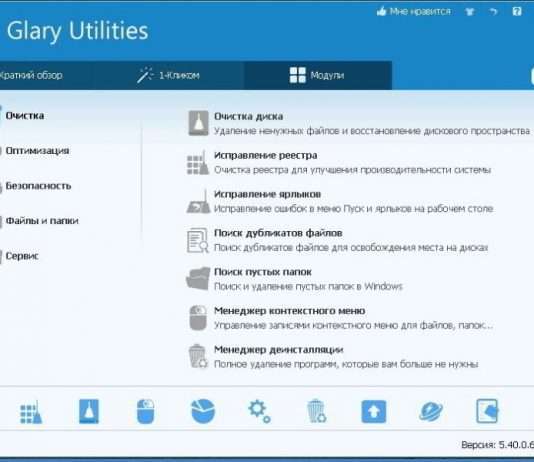Viewport: 534px width, 462px height.
Task: Click description text starting Поиск дубликатов файлов для освобождения
Action: pyautogui.click(x=351, y=248)
